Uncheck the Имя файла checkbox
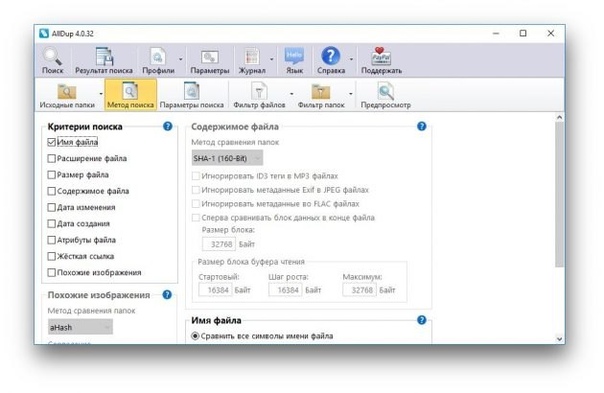This screenshot has height=393, width=604. [x=52, y=142]
